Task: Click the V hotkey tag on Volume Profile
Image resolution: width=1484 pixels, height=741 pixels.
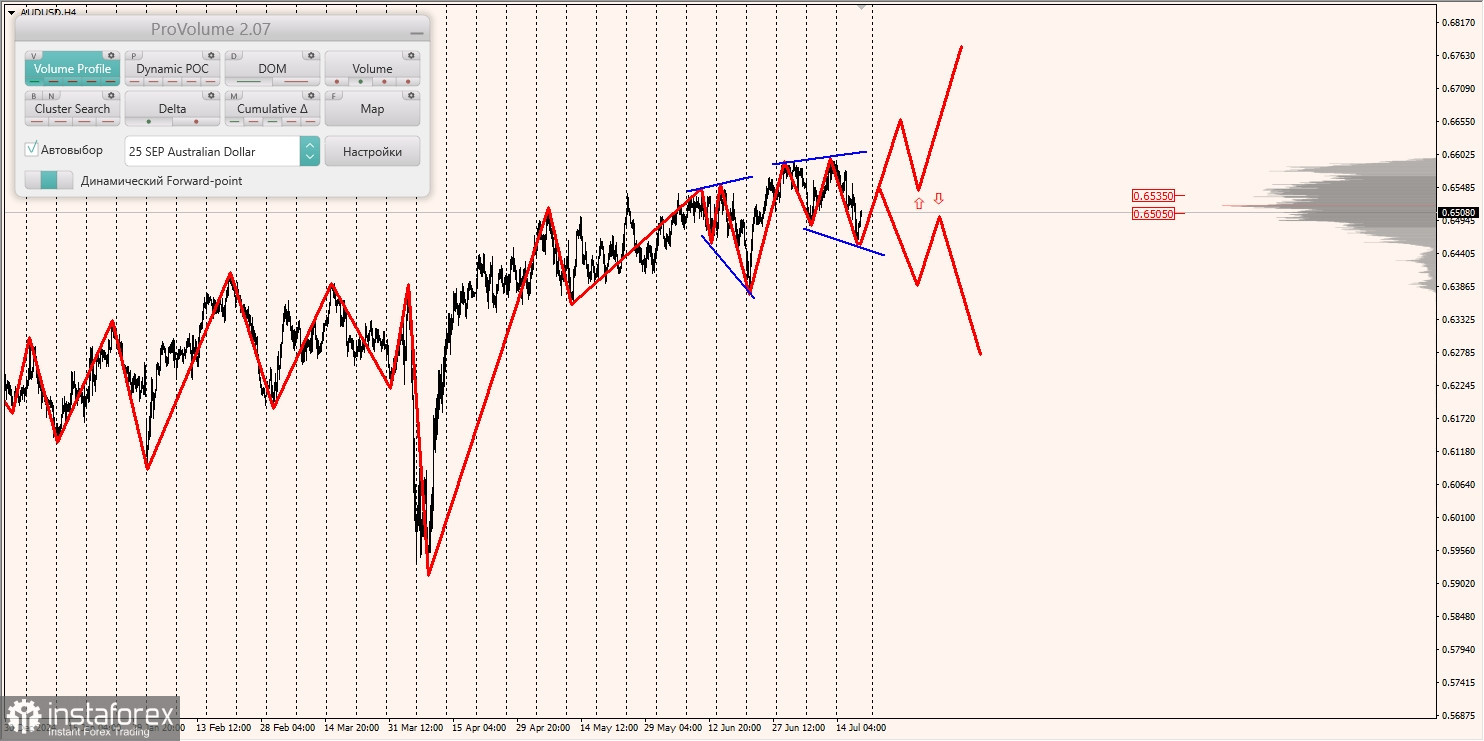Action: pyautogui.click(x=33, y=56)
